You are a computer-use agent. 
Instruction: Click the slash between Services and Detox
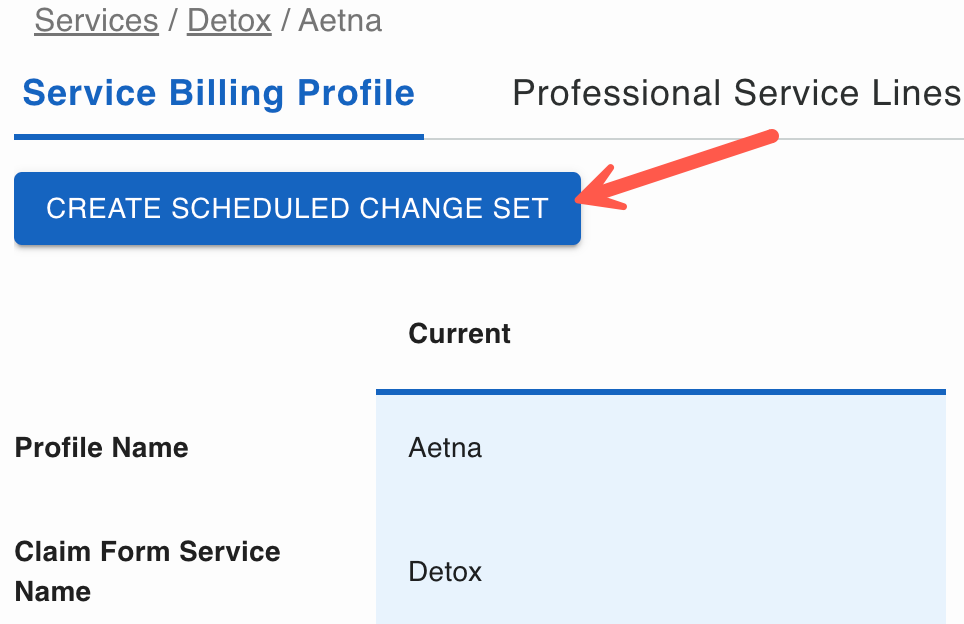click(173, 21)
